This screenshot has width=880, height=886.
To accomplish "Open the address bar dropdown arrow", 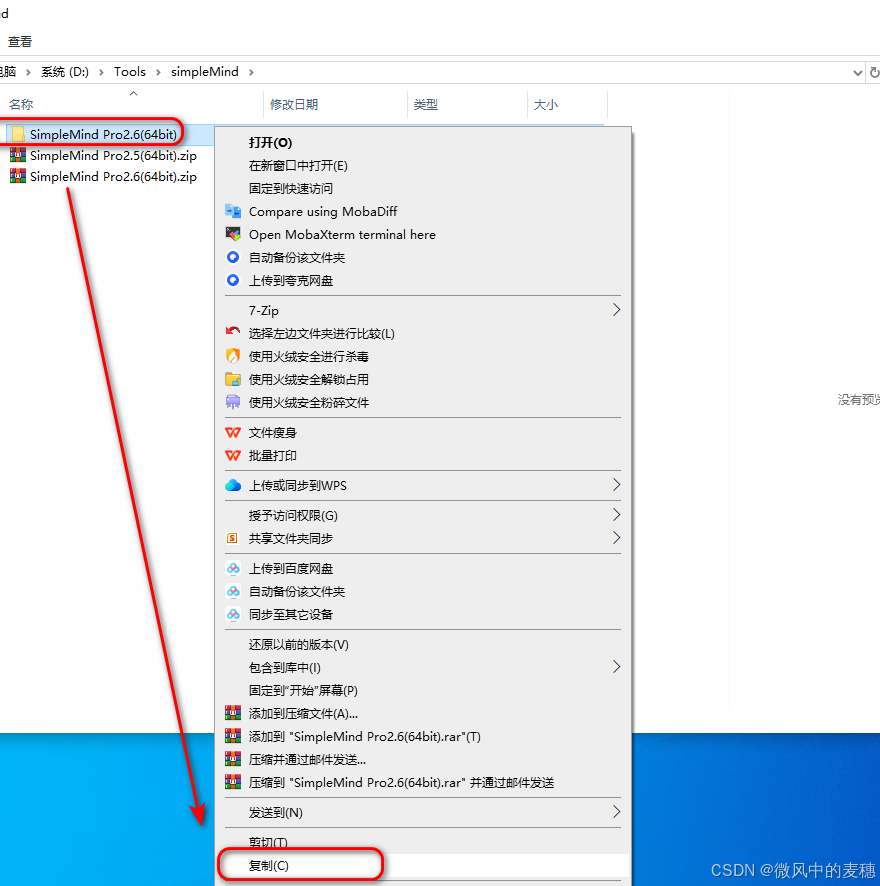I will [855, 71].
